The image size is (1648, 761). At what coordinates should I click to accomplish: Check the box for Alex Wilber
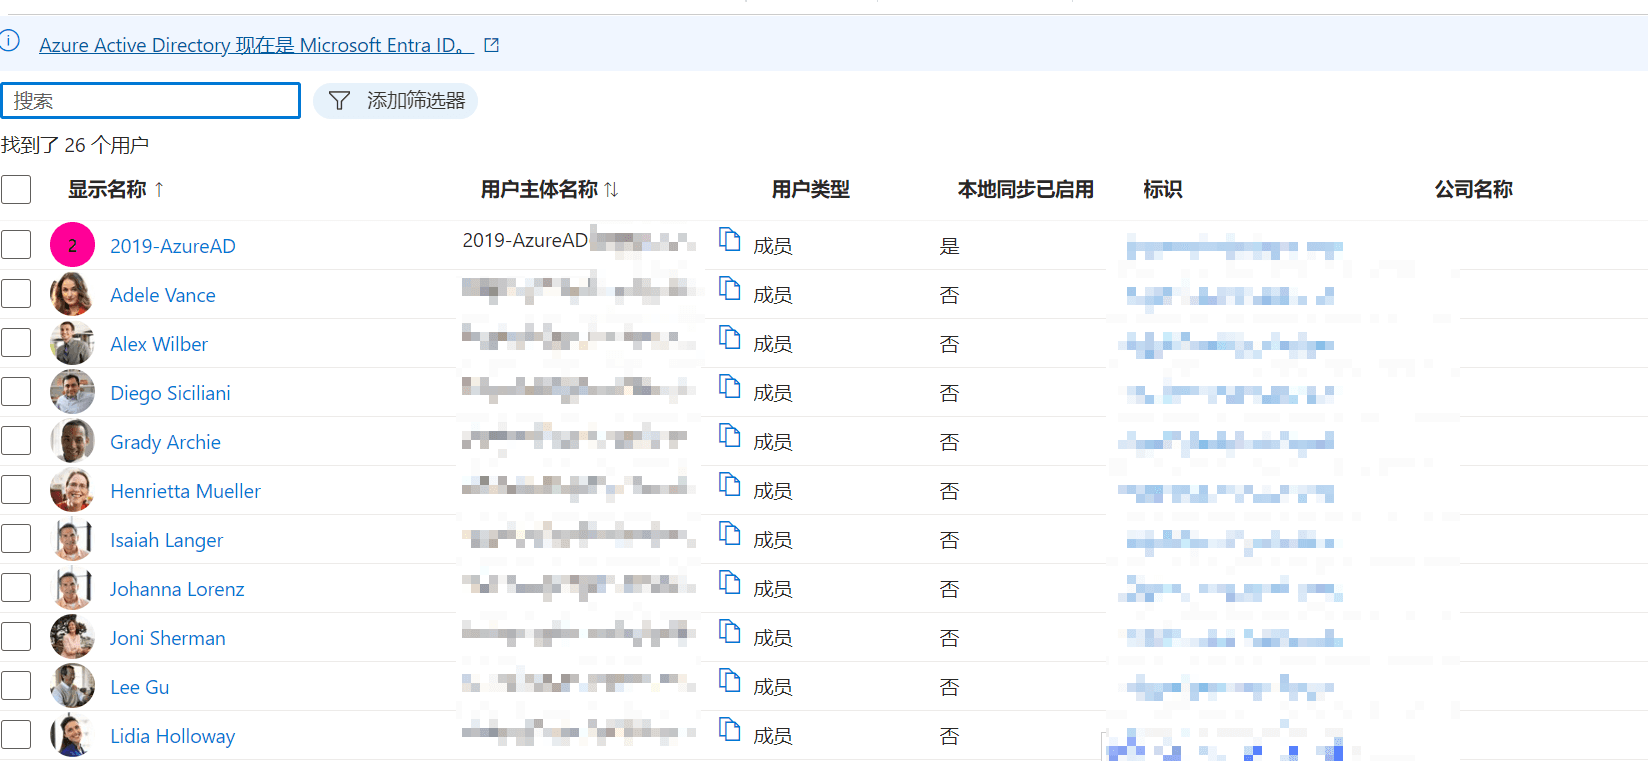click(x=16, y=343)
